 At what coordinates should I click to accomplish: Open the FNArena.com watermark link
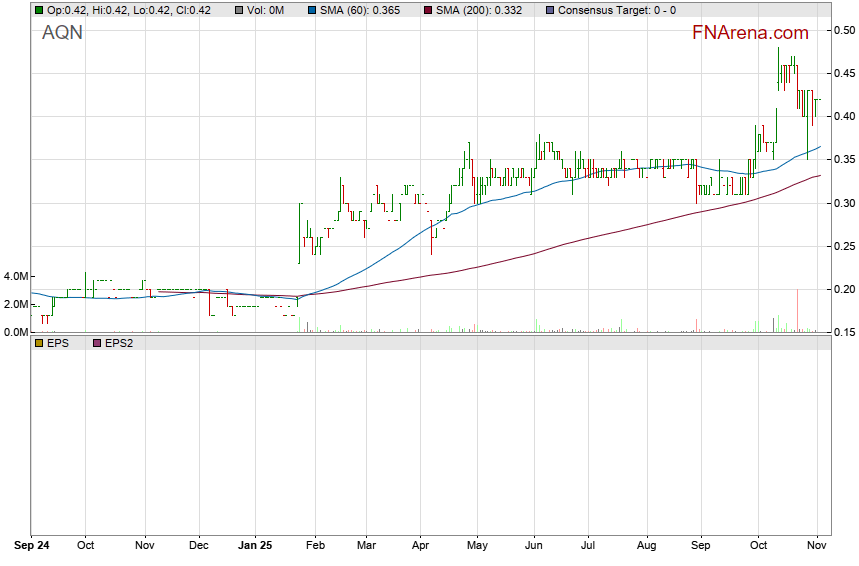click(750, 32)
